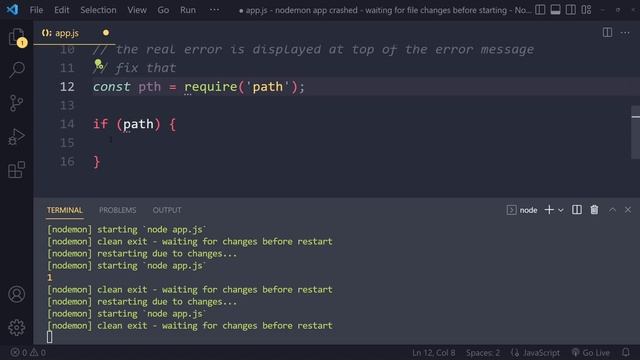Split the terminal panel
Viewport: 640px width, 360px height.
click(x=577, y=210)
